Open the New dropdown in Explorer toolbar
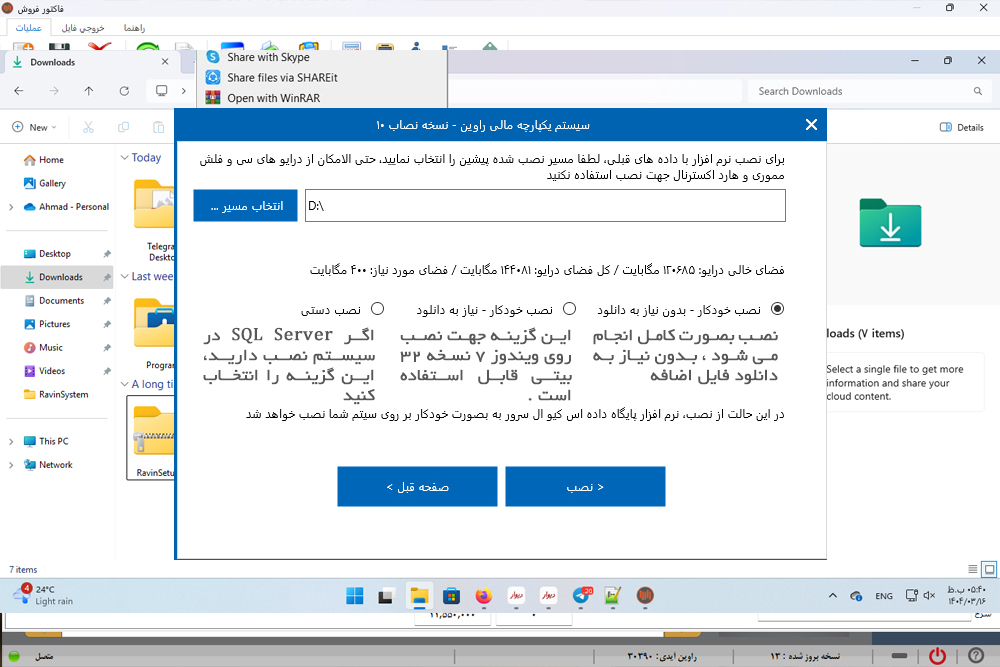Viewport: 1000px width, 667px height. click(x=35, y=127)
